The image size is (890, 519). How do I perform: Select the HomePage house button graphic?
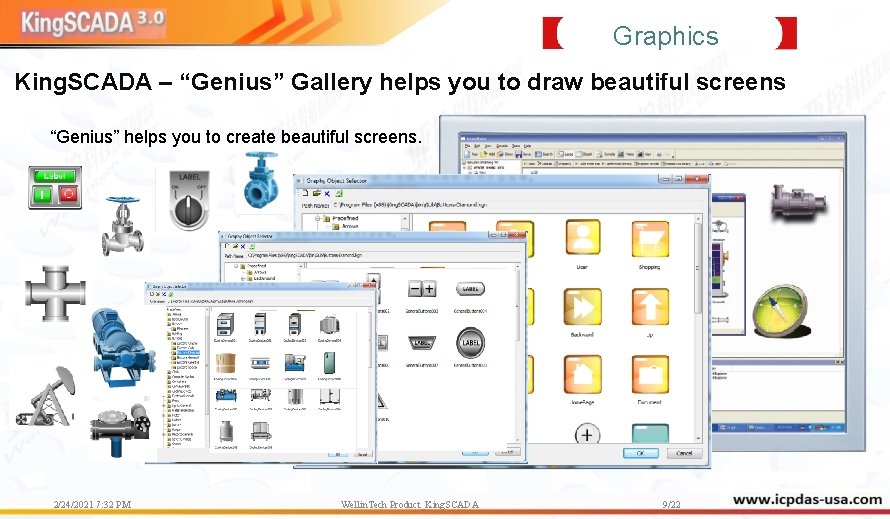pos(582,375)
